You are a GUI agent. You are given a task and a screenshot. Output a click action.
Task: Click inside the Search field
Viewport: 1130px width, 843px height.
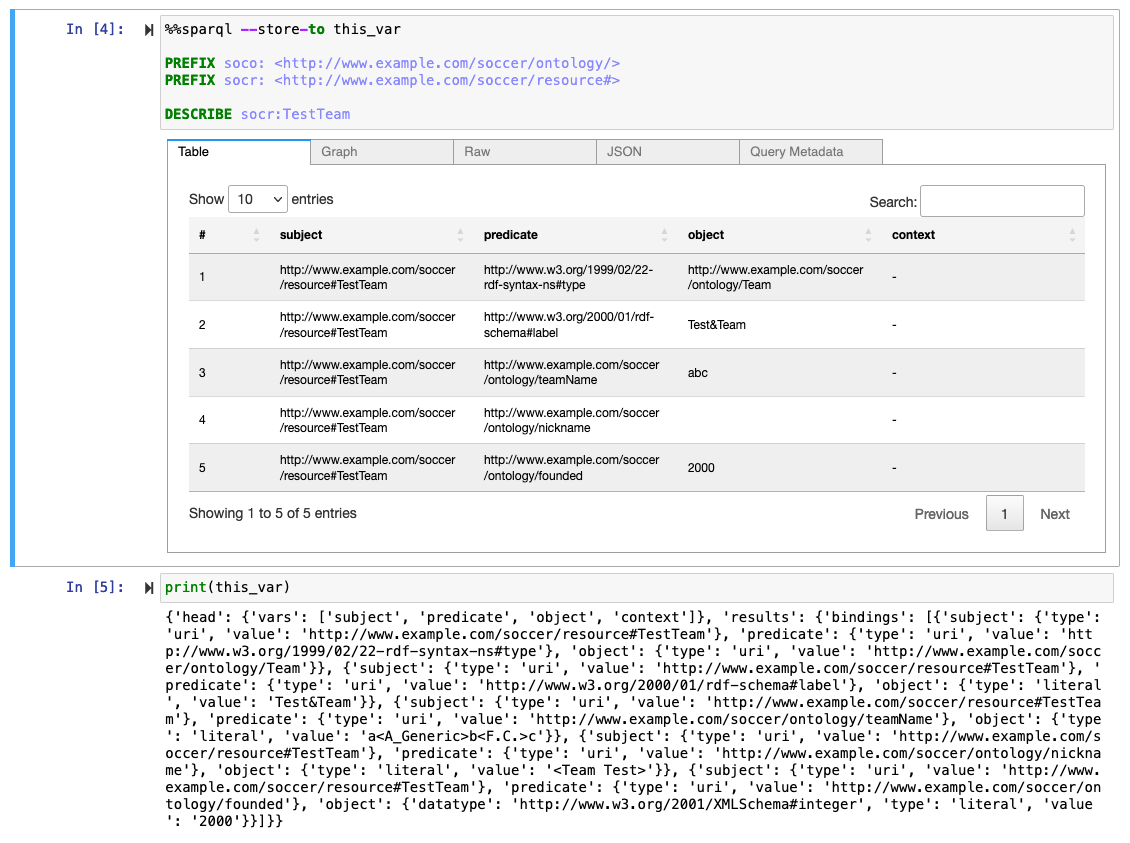click(1002, 200)
